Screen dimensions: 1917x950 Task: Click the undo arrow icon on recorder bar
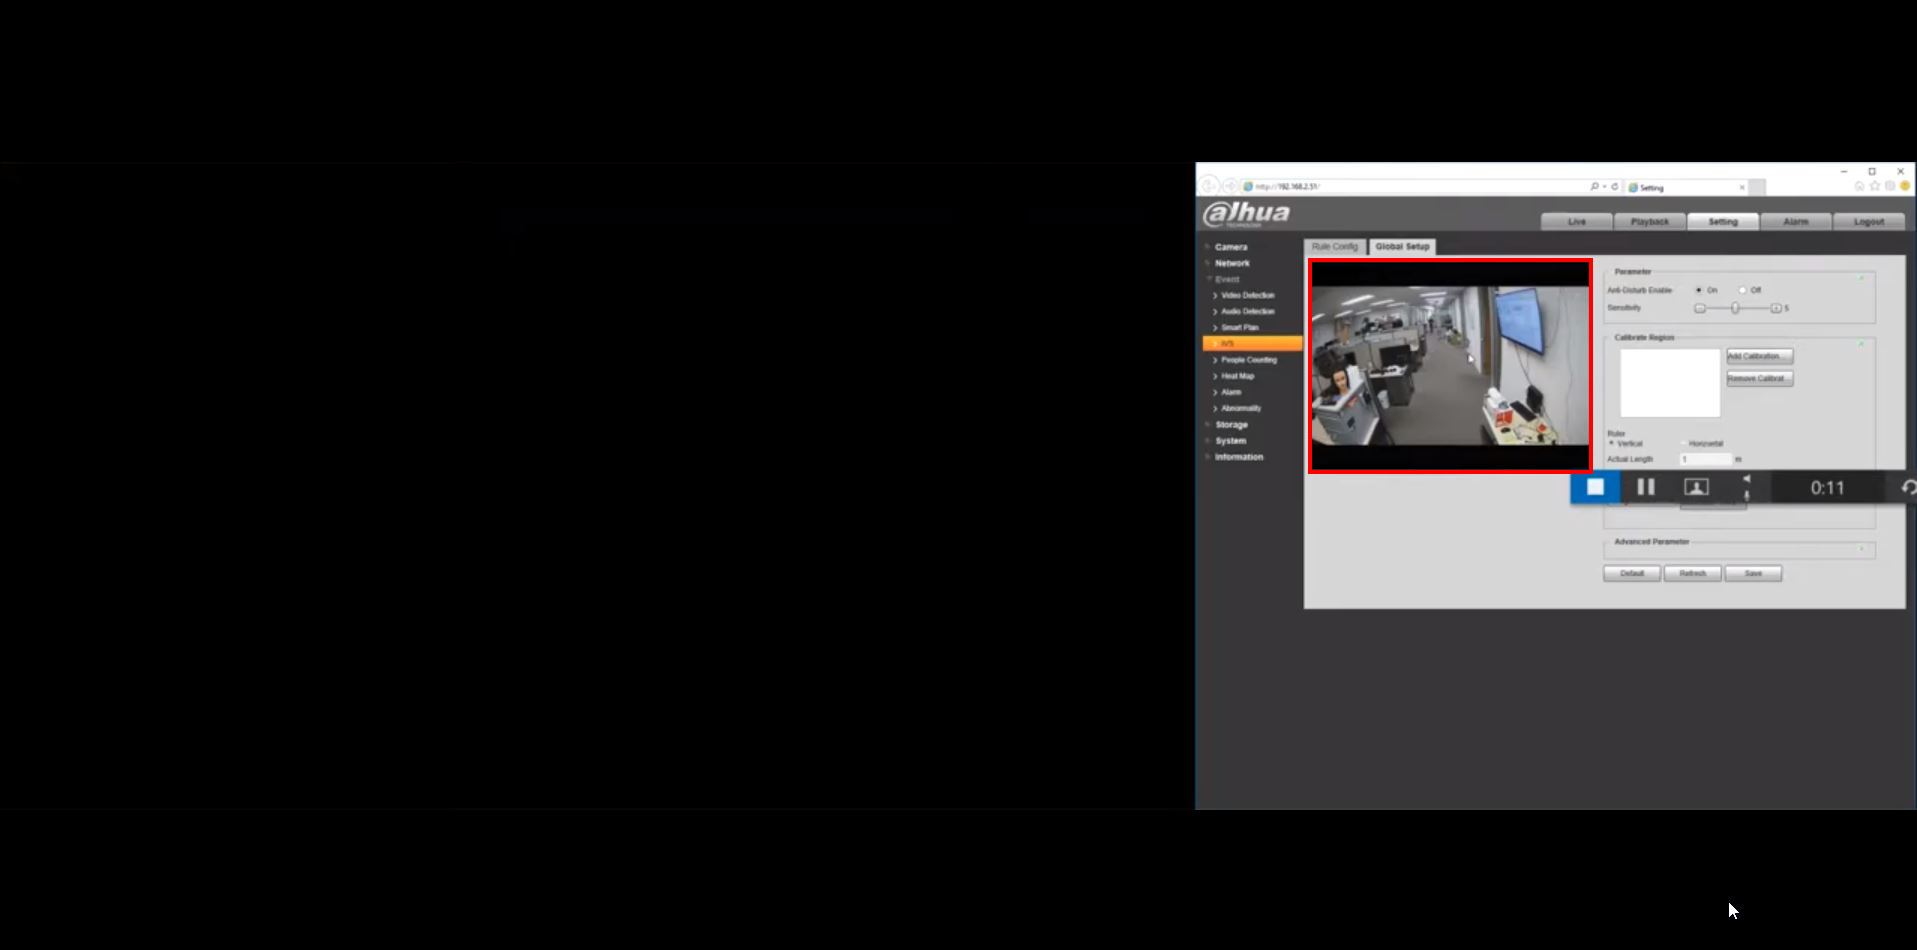click(x=1908, y=487)
